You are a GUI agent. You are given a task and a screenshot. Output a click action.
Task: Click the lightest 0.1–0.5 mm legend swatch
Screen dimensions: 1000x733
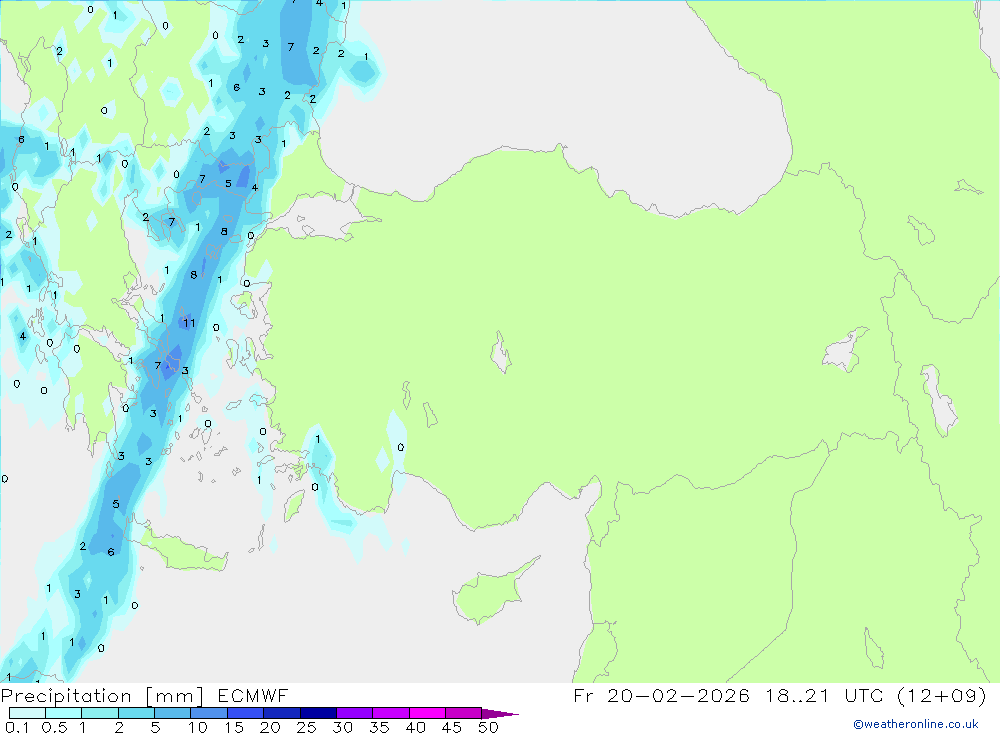tap(27, 713)
